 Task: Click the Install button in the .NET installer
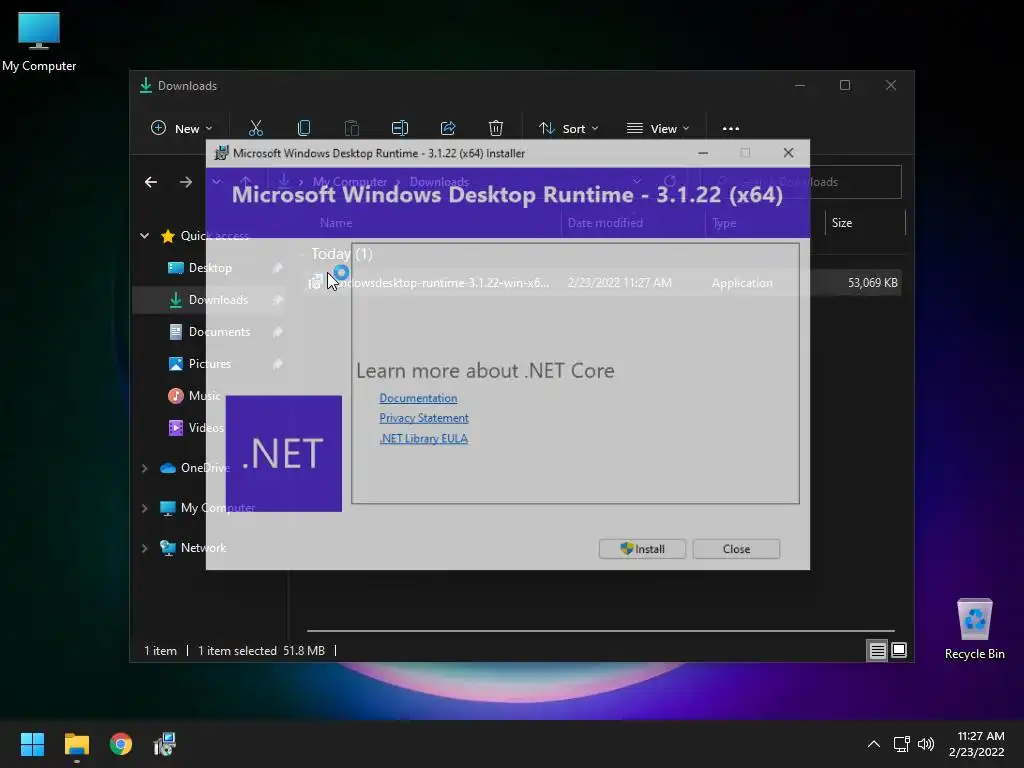[x=642, y=549]
